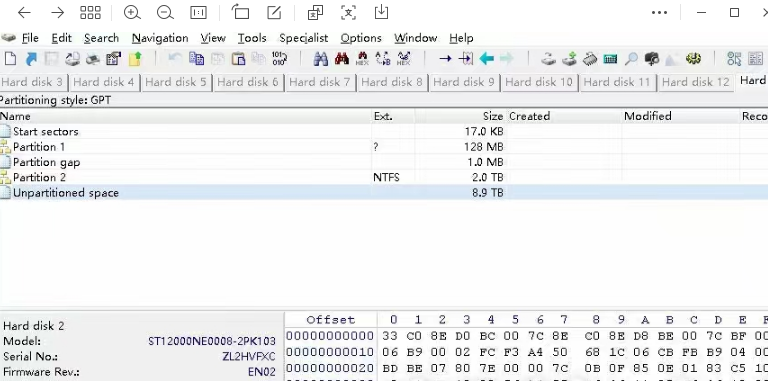The width and height of the screenshot is (768, 381).
Task: Switch to the Hard disk 5 tab
Action: [x=176, y=82]
